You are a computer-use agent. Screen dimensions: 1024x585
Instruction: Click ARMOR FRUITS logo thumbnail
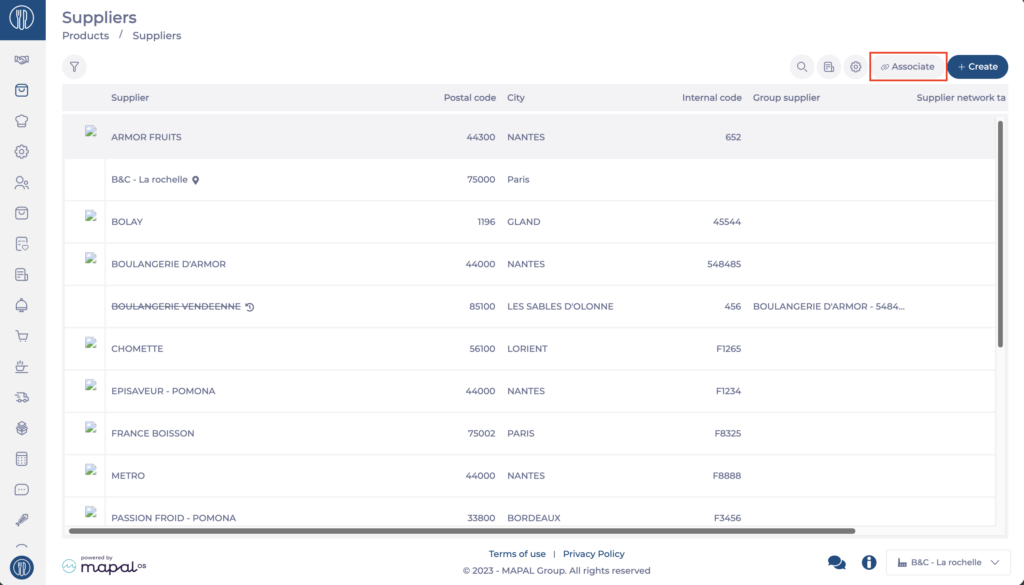91,132
